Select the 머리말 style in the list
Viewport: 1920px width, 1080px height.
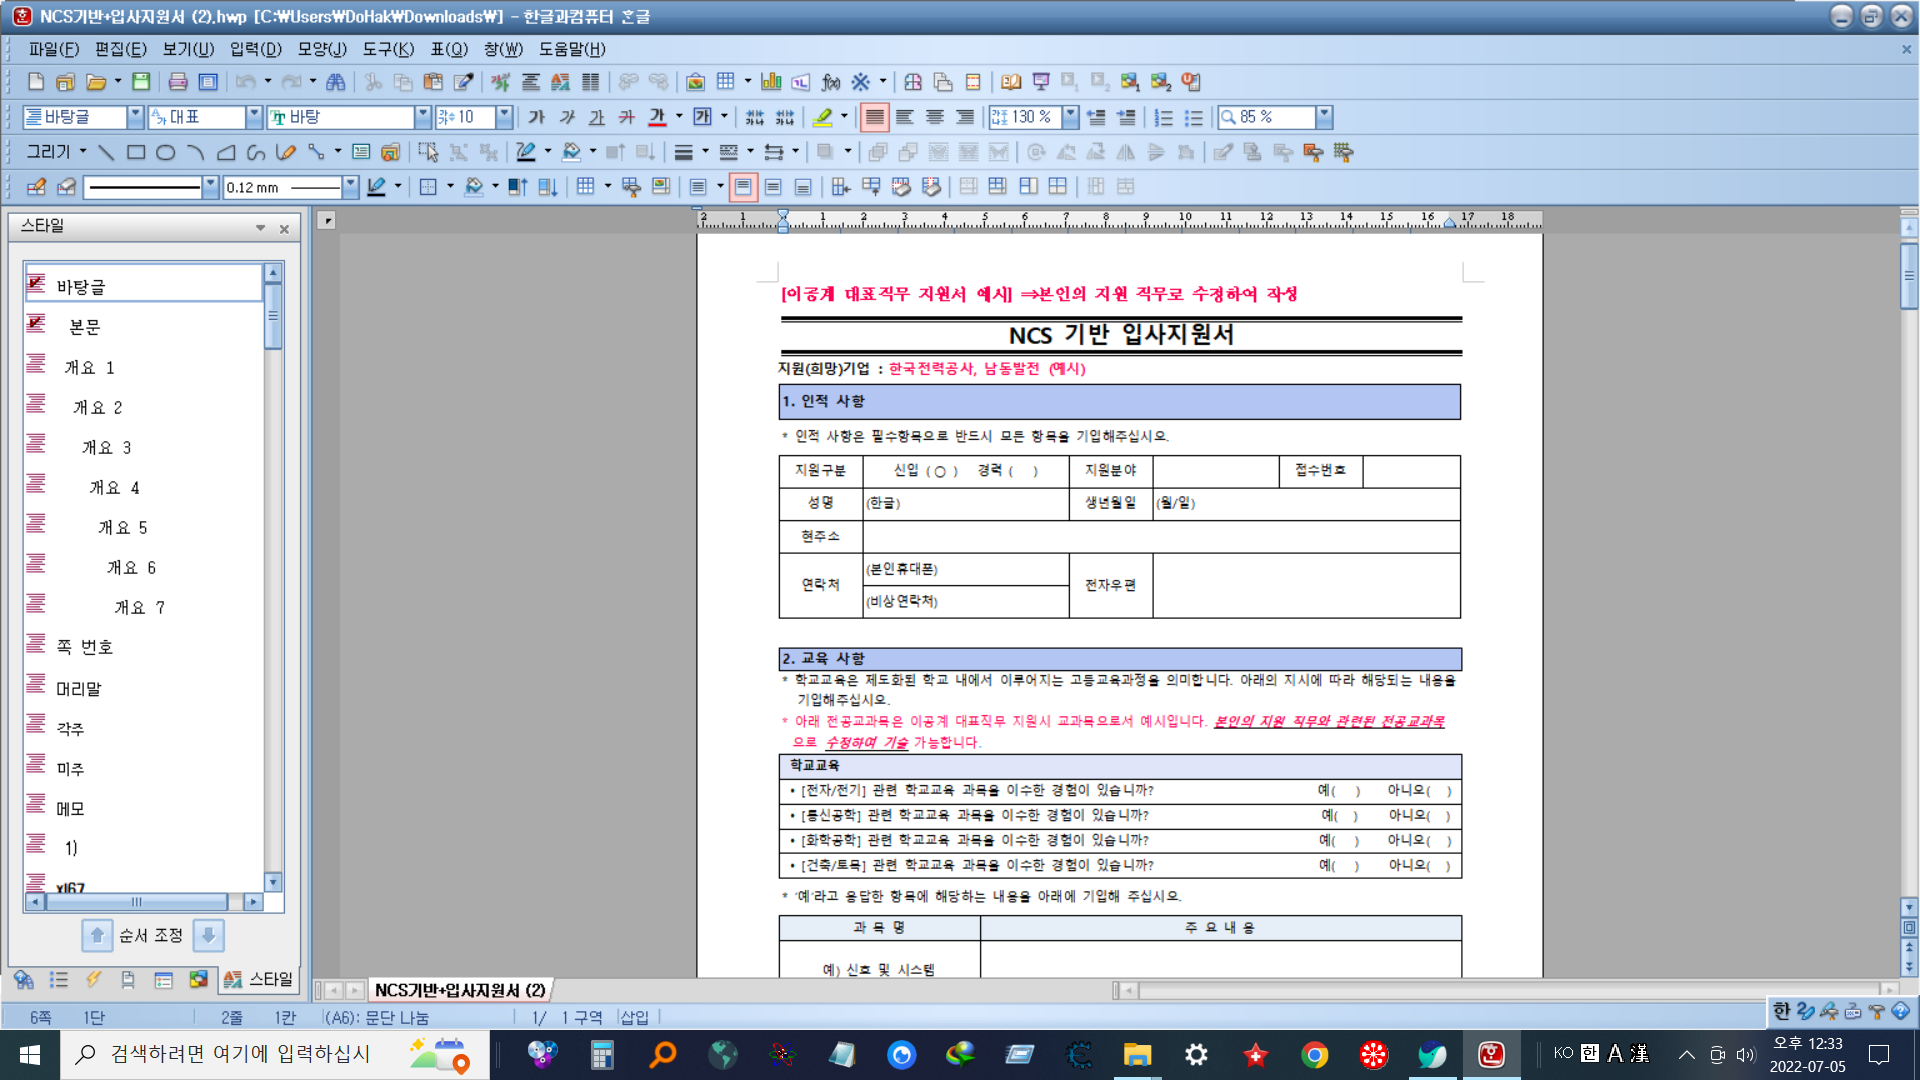(78, 688)
